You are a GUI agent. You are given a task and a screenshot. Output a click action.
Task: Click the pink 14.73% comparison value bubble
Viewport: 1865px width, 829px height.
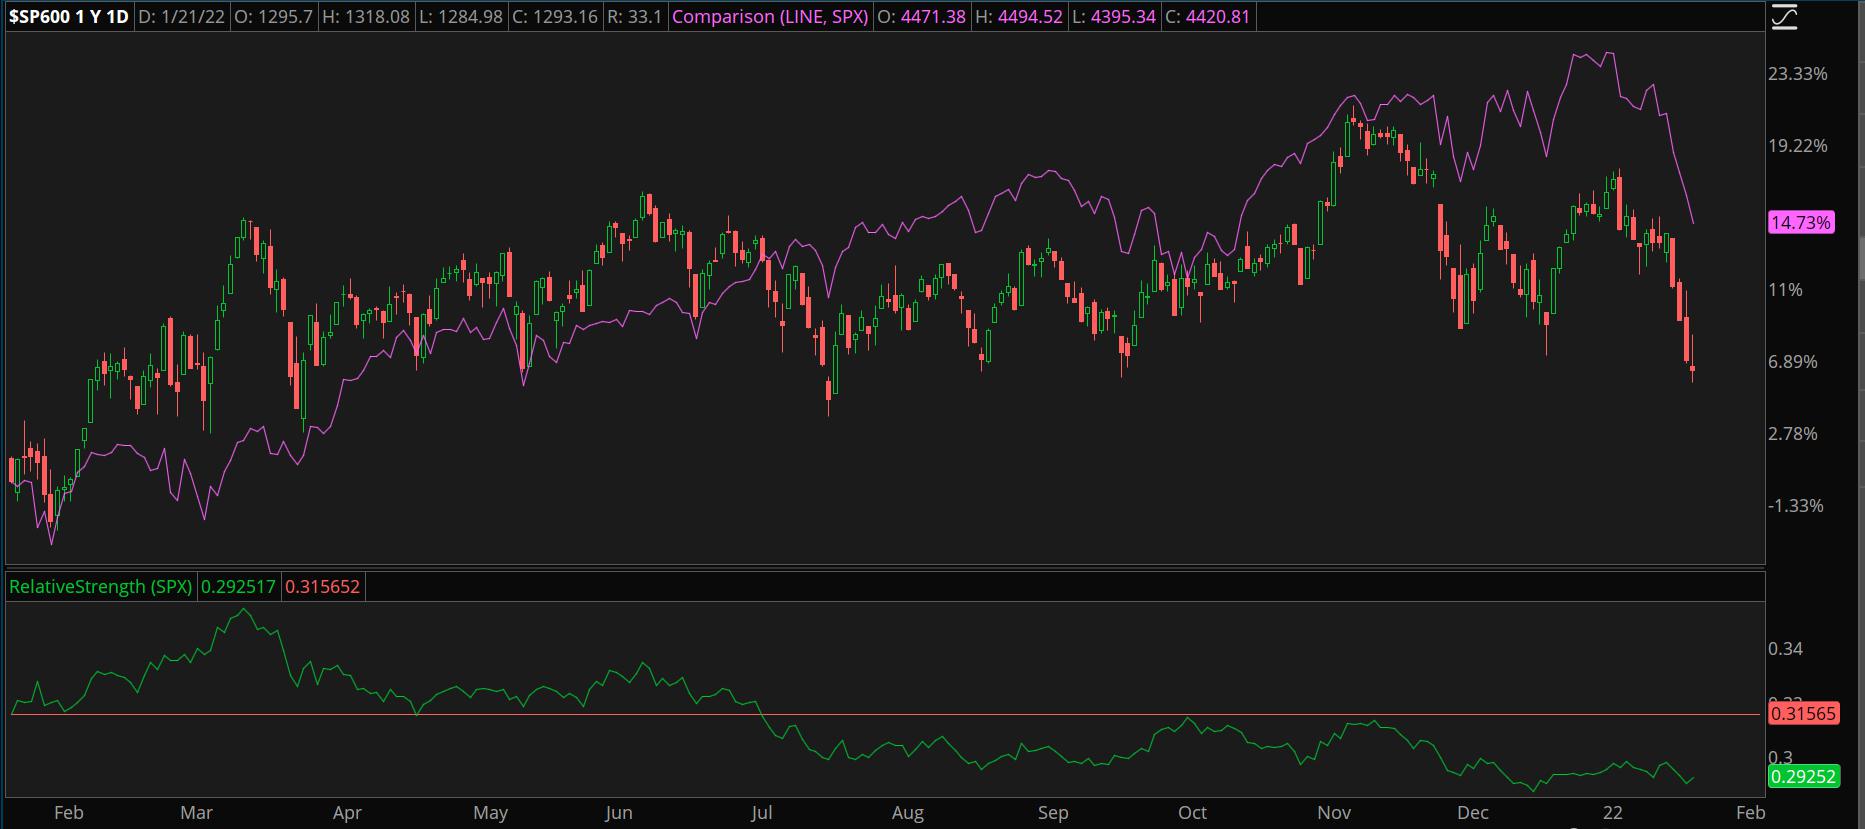click(1801, 222)
